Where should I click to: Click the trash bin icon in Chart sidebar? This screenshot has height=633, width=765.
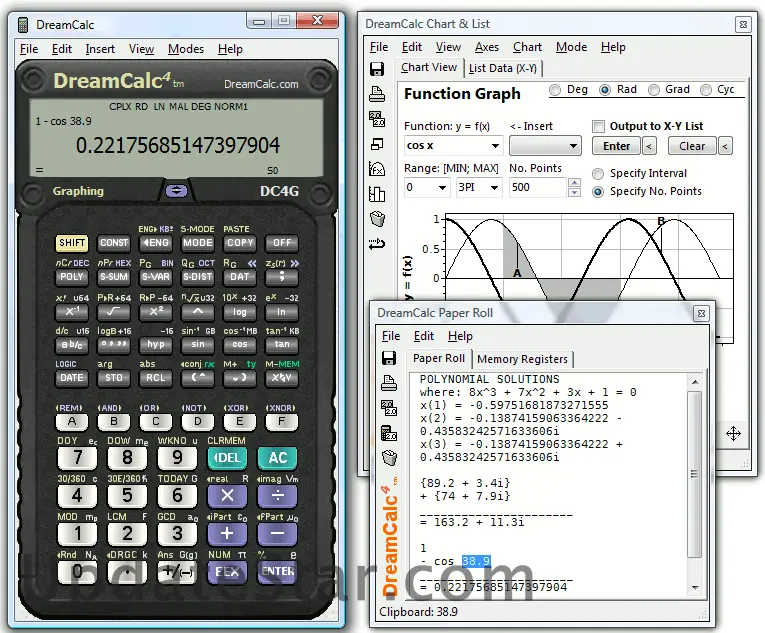377,218
